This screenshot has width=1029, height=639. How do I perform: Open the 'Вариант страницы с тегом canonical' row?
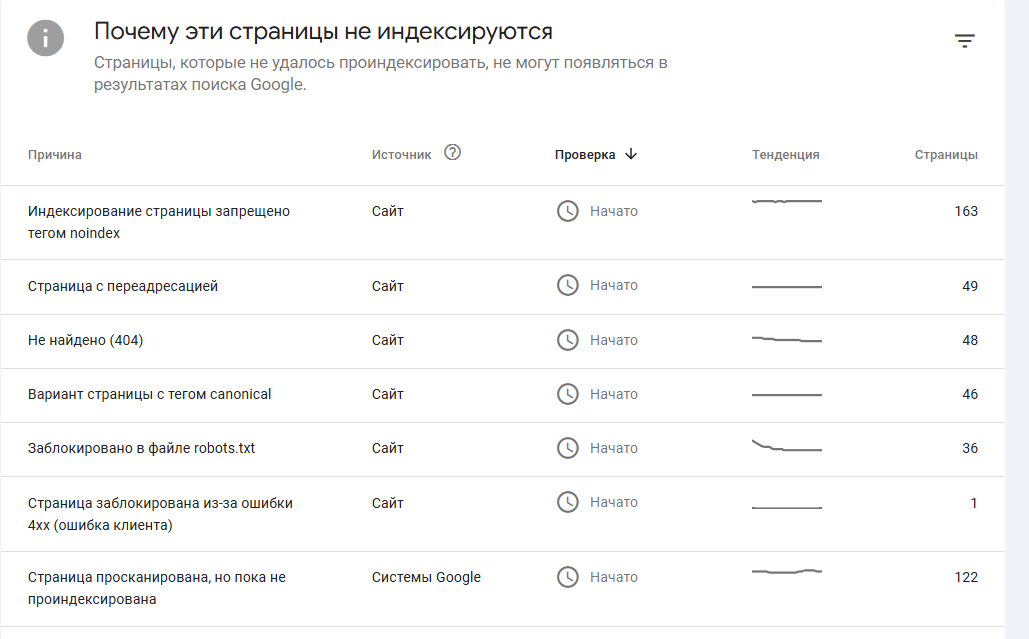503,395
